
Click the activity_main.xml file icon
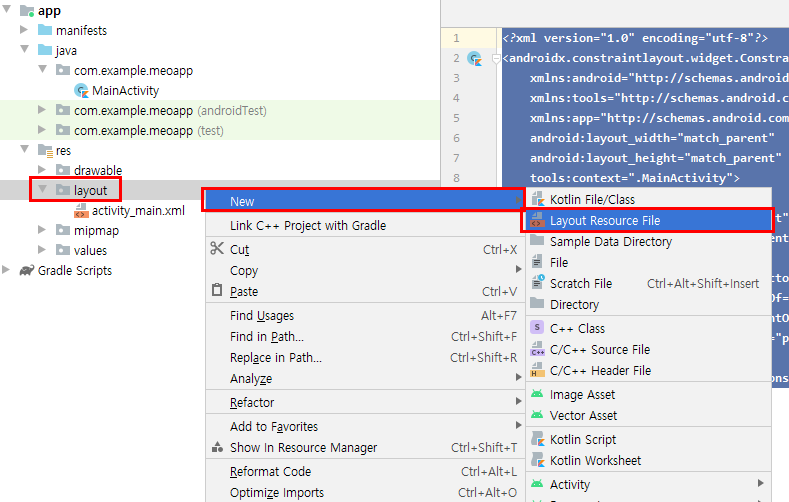pos(81,210)
